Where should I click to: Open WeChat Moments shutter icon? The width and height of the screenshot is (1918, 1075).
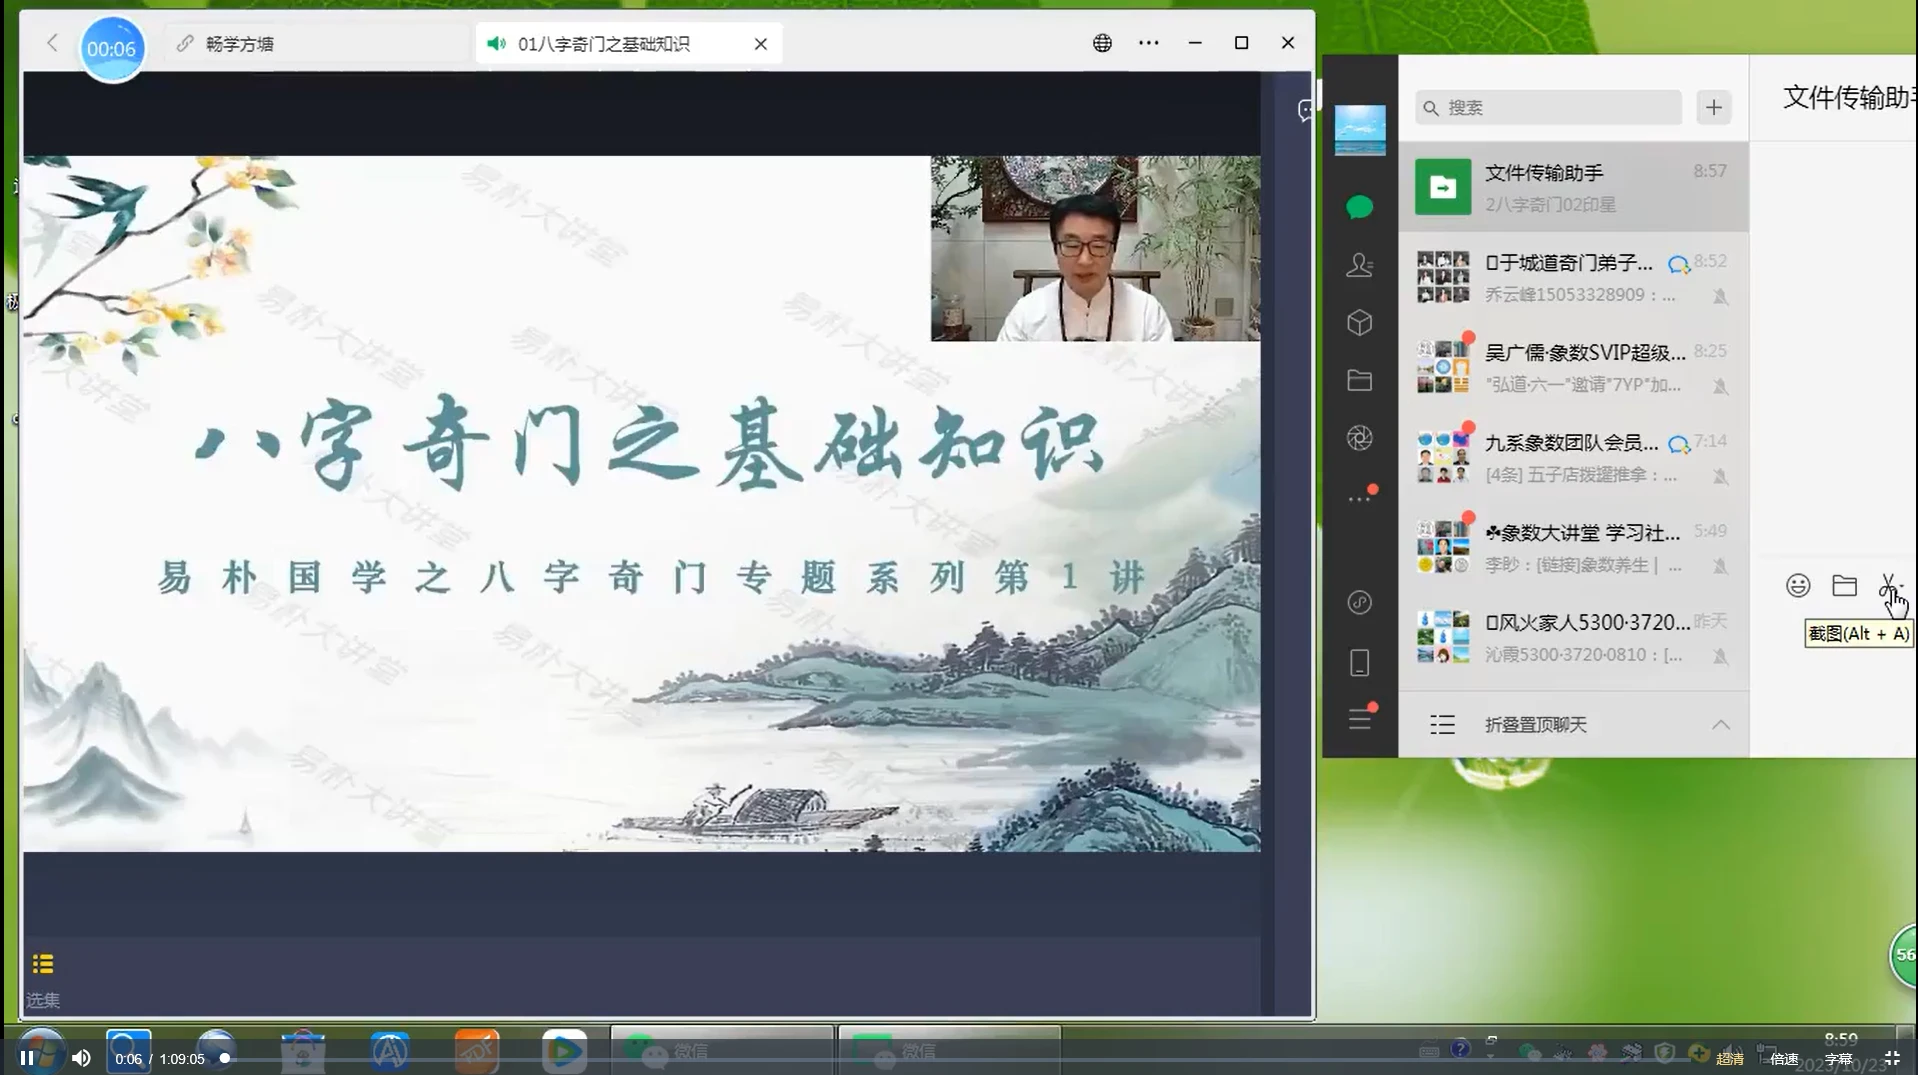(1359, 438)
